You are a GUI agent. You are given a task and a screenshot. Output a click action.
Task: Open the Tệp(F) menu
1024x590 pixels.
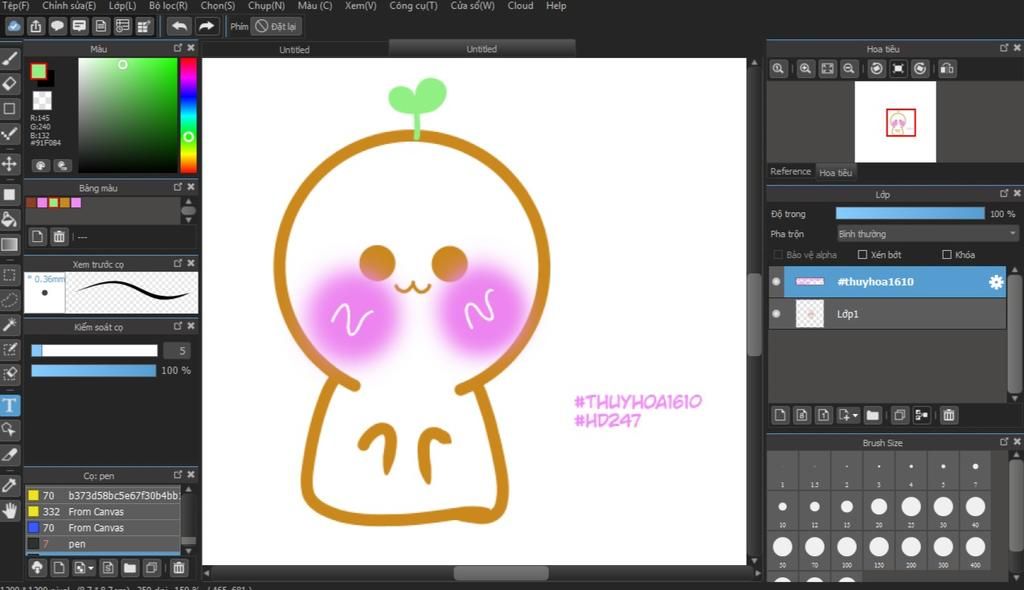coord(16,6)
